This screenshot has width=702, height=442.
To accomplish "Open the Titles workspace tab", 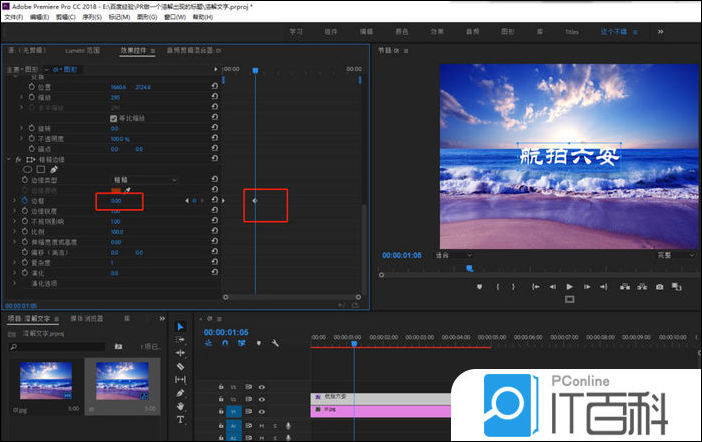I will 572,32.
